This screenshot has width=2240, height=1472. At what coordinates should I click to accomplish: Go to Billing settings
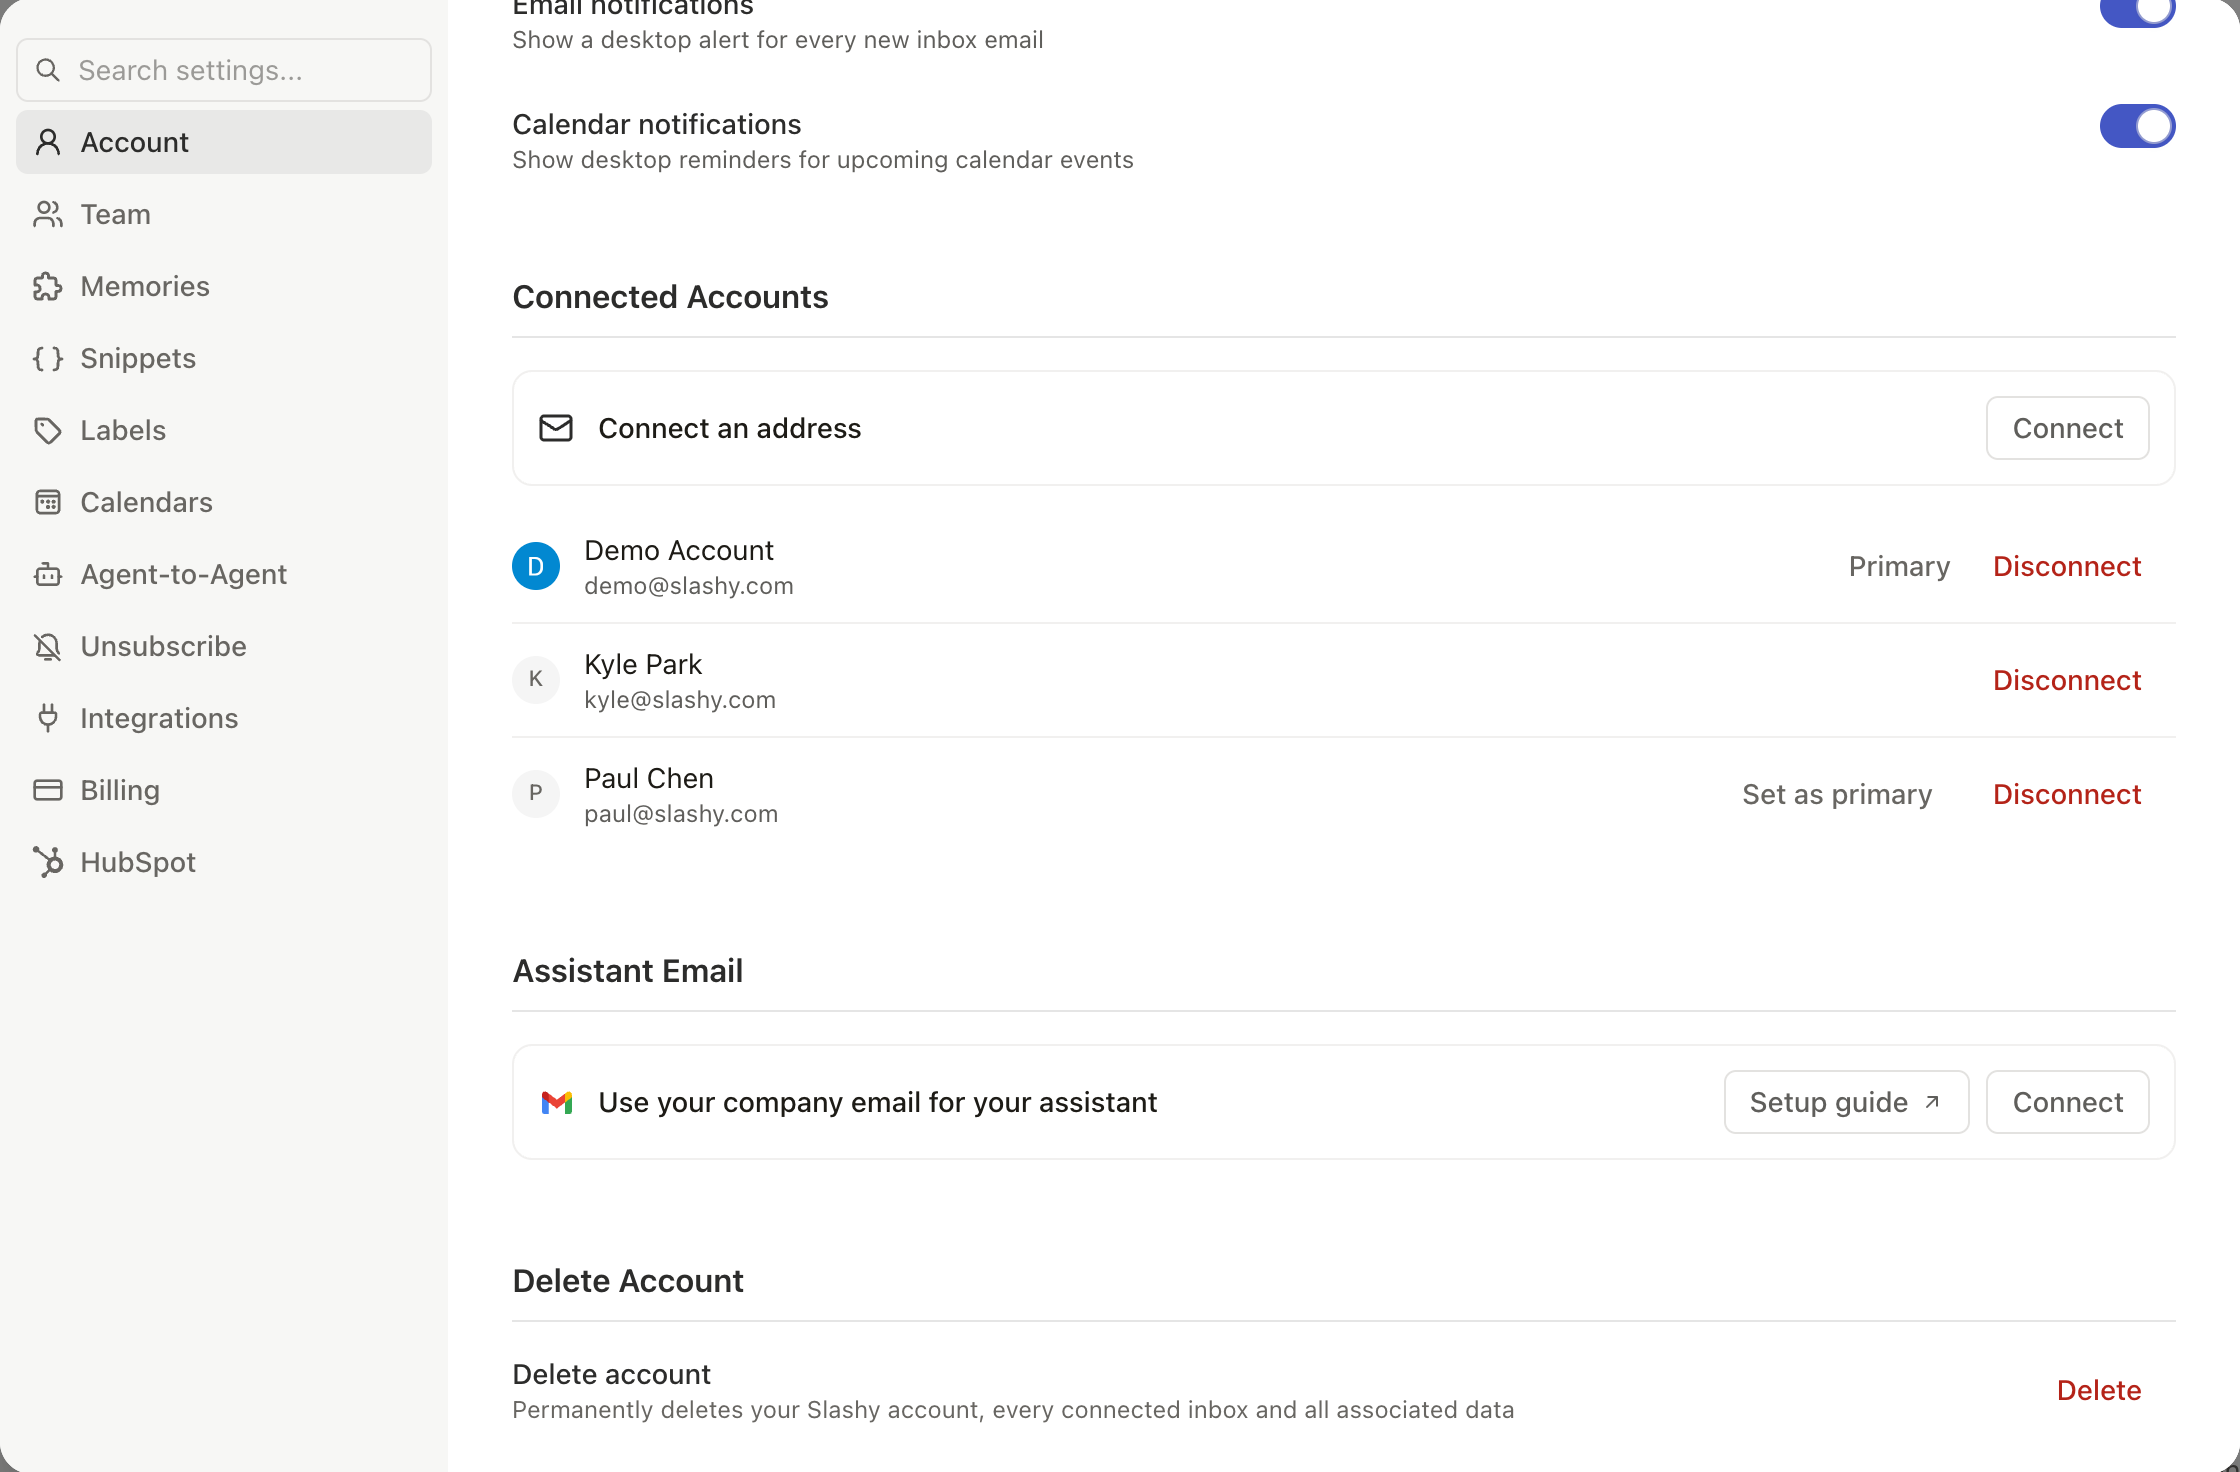click(x=224, y=790)
